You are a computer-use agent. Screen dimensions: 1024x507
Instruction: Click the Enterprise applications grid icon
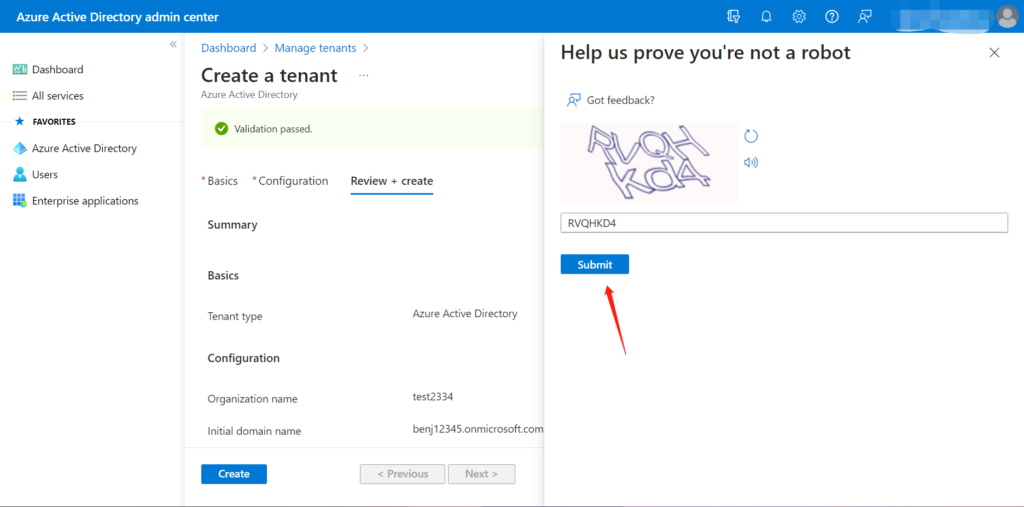point(20,201)
